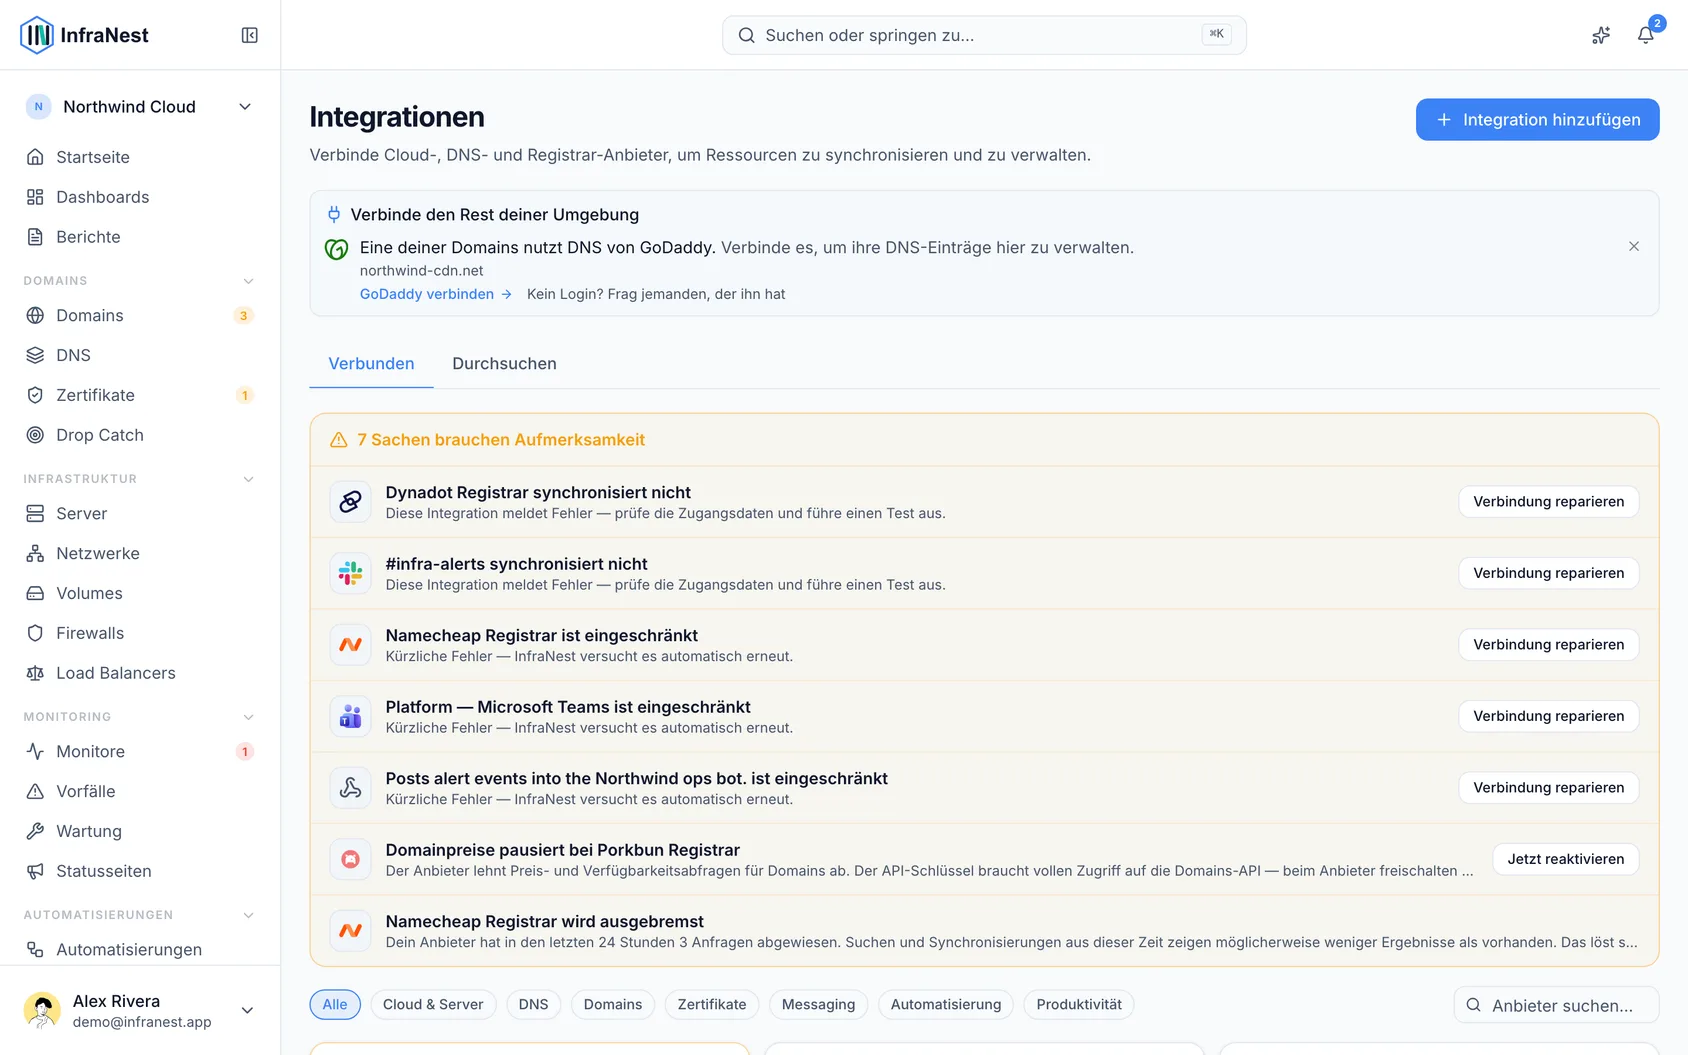Image resolution: width=1688 pixels, height=1055 pixels.
Task: Open Volumes in the sidebar
Action: tap(140, 593)
